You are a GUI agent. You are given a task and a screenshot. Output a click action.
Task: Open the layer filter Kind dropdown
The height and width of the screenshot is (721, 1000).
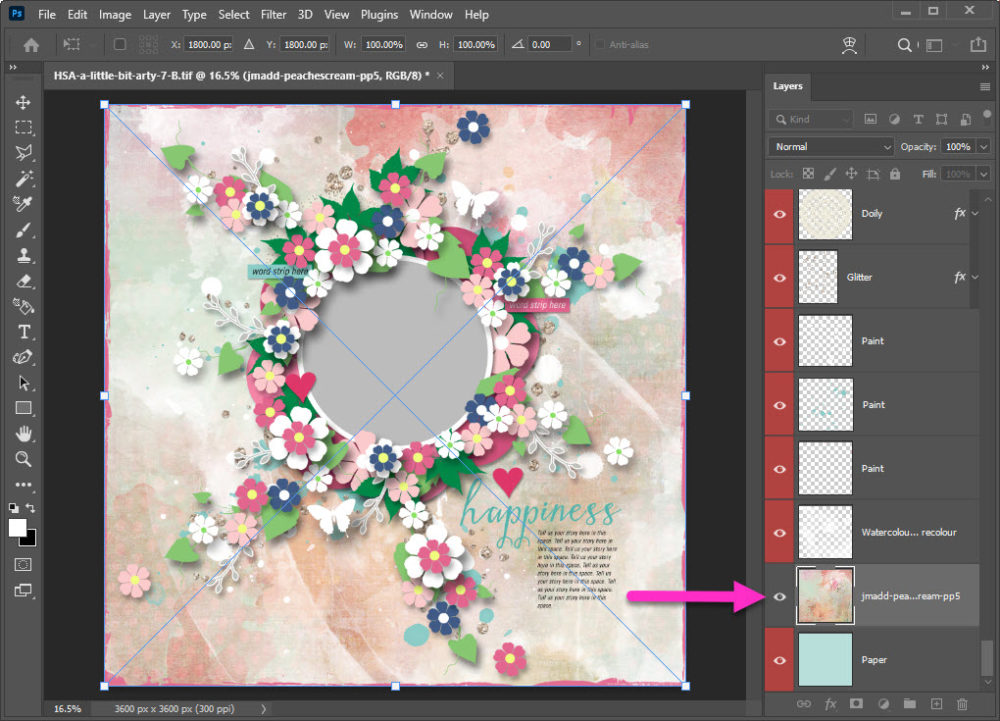point(811,119)
